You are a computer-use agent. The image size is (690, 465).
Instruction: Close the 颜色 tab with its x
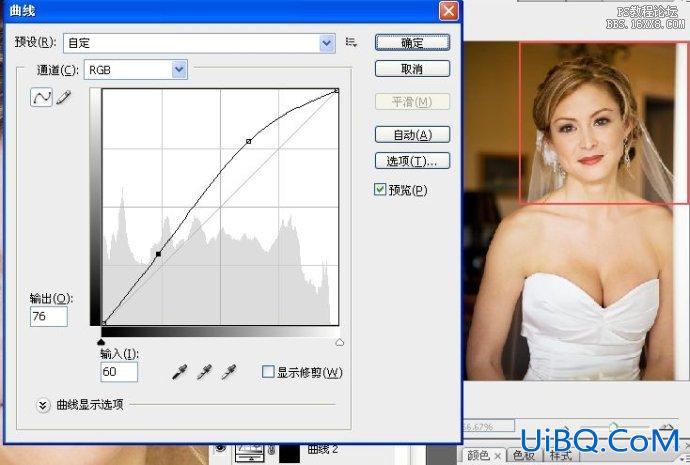click(x=498, y=456)
